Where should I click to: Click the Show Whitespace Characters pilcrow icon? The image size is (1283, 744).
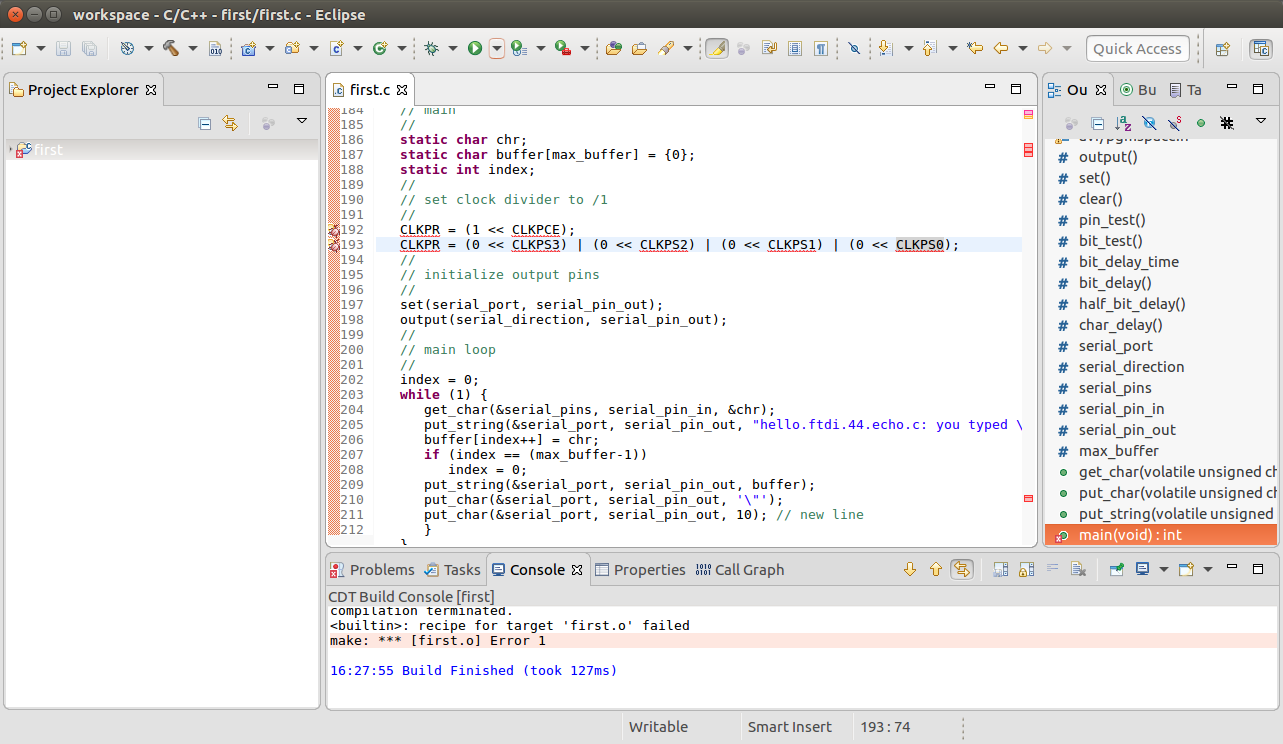click(x=820, y=48)
